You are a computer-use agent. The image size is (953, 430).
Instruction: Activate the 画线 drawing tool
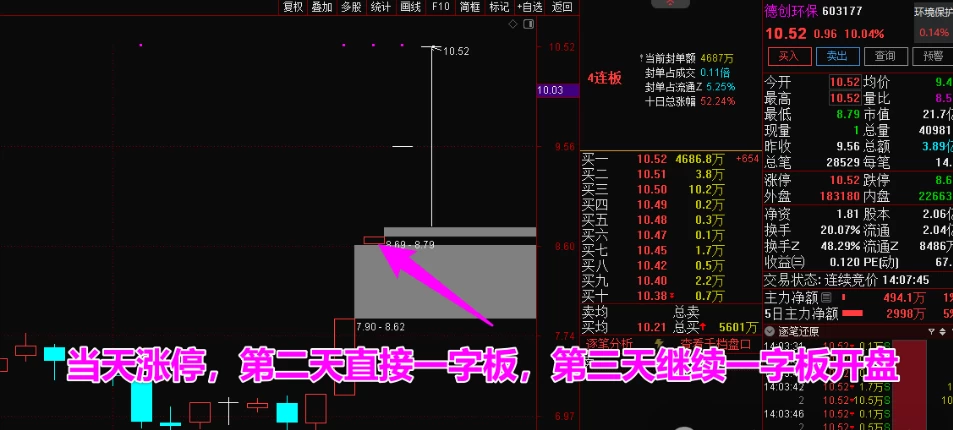click(411, 7)
